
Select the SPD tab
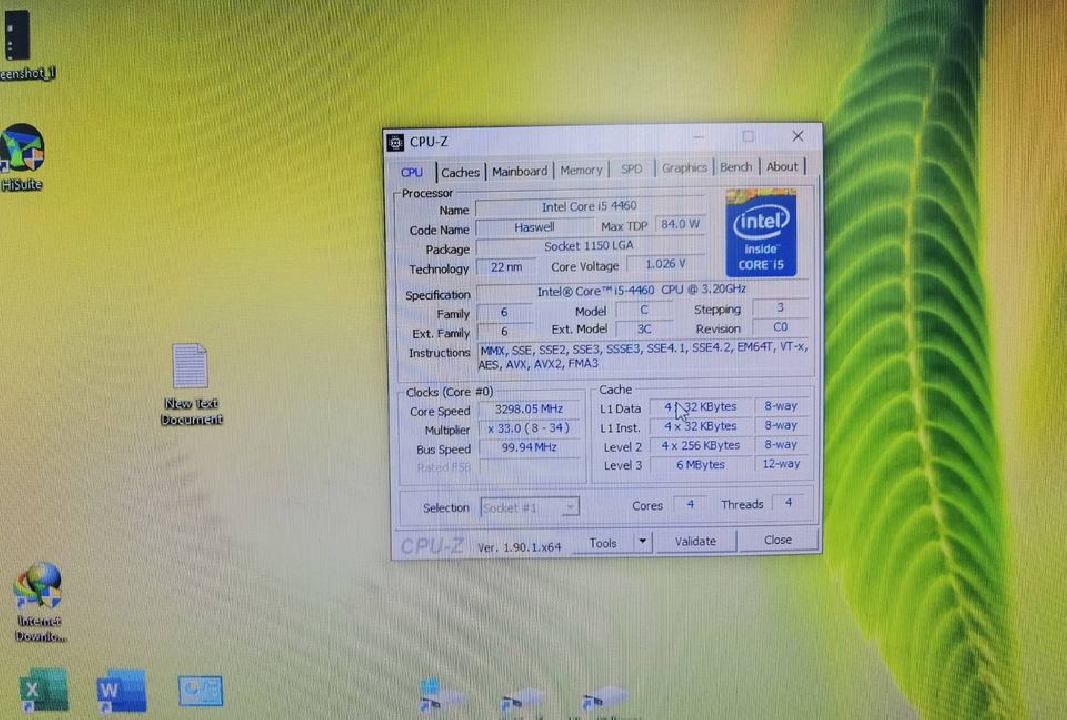(x=631, y=168)
